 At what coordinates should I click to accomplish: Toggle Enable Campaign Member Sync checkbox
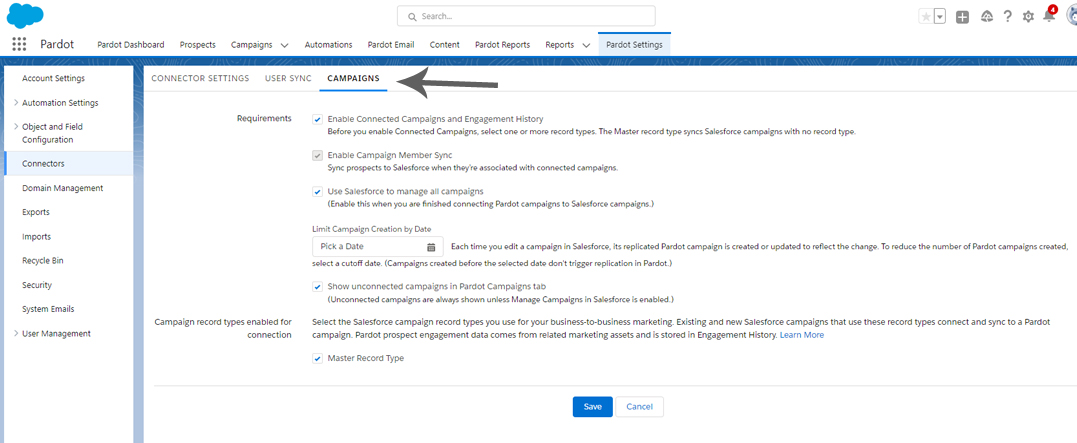(317, 156)
